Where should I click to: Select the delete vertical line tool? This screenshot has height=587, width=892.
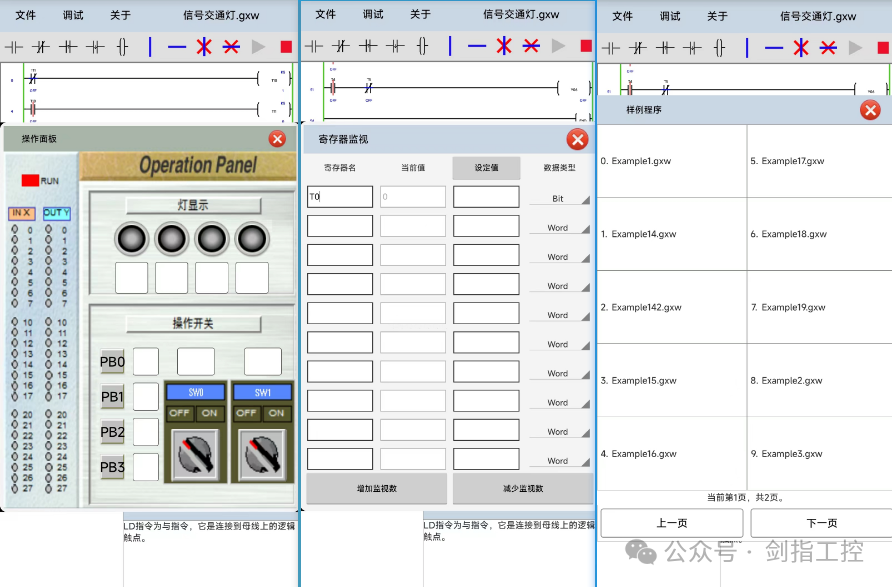(x=203, y=46)
